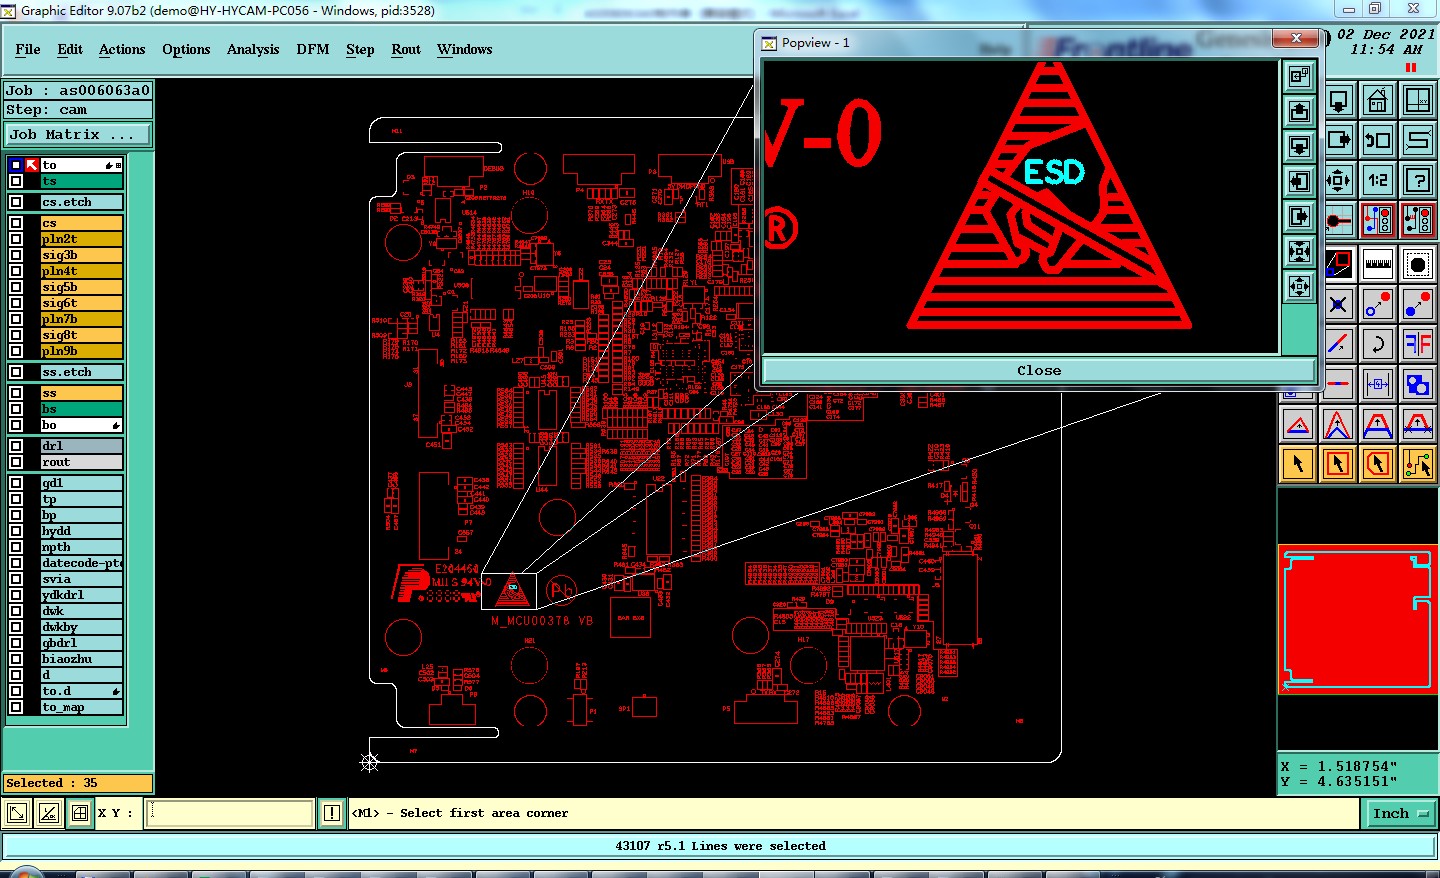
Task: Click the blue X delete icon
Action: tap(1339, 304)
